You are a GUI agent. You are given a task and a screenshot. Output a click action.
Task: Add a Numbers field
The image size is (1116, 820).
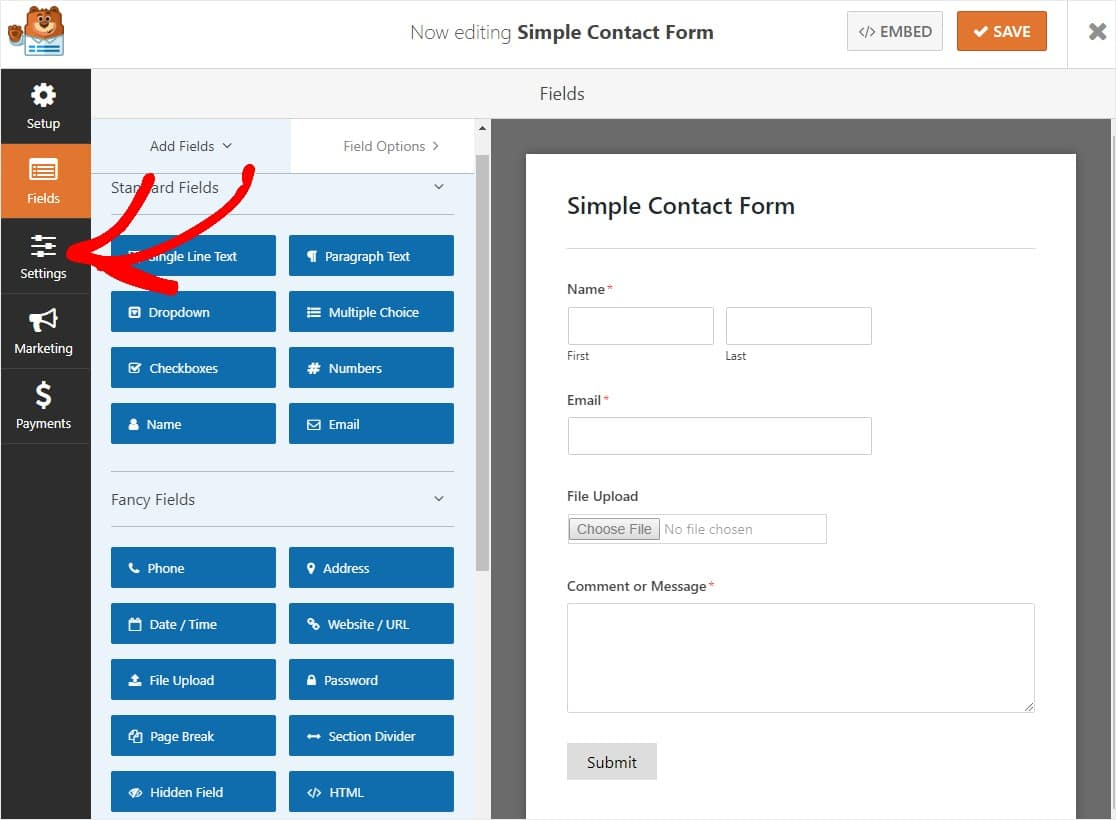point(371,367)
